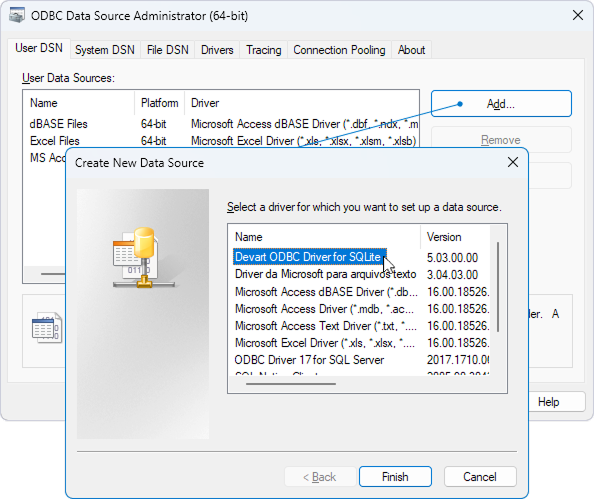
Task: Select Excel Files user data source
Action: (x=55, y=141)
